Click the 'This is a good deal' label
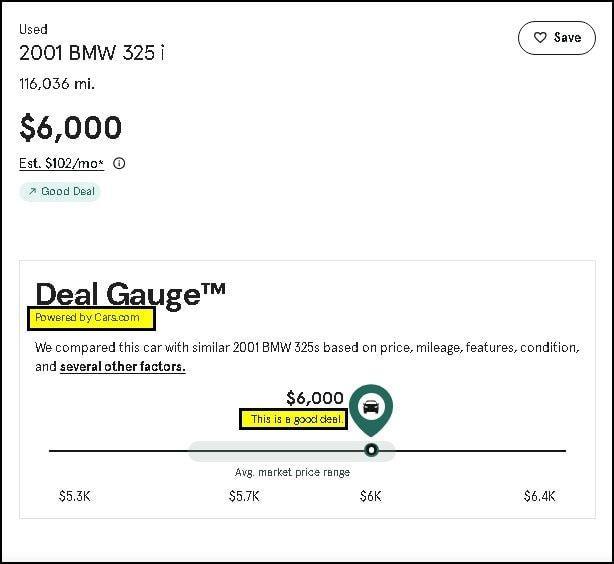This screenshot has width=614, height=564. tap(293, 419)
